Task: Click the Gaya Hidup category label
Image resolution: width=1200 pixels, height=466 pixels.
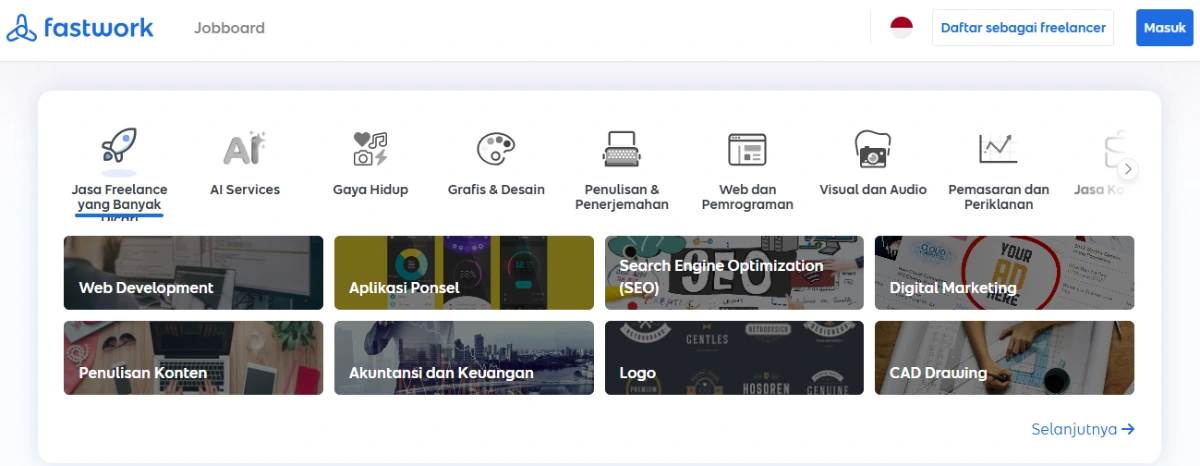Action: click(370, 189)
